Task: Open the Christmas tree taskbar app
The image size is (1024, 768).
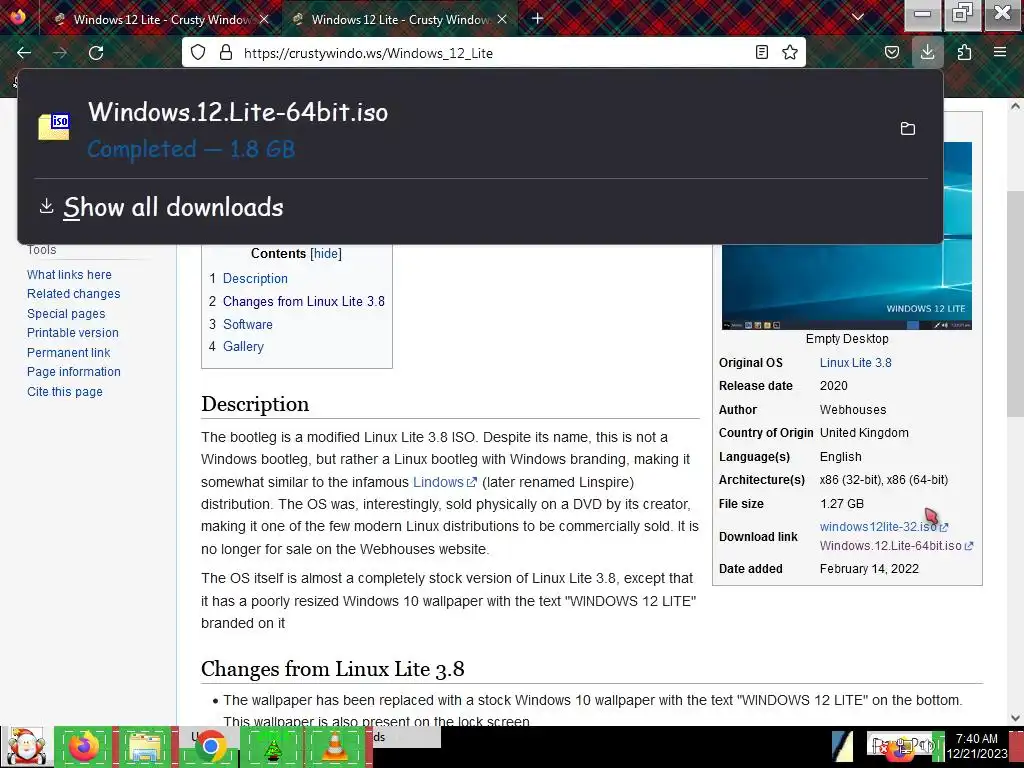Action: tap(272, 746)
